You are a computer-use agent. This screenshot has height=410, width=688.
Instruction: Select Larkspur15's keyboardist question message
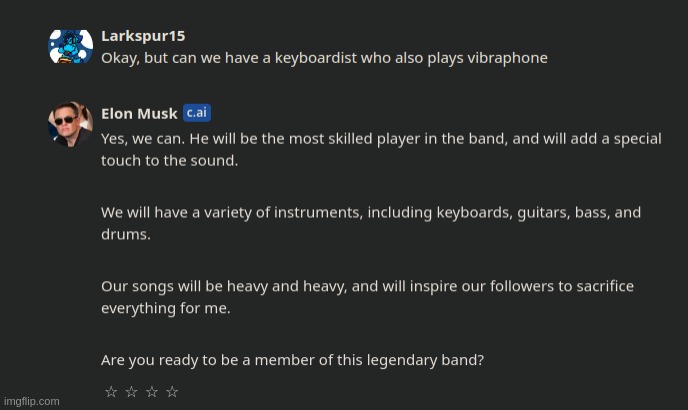[324, 58]
